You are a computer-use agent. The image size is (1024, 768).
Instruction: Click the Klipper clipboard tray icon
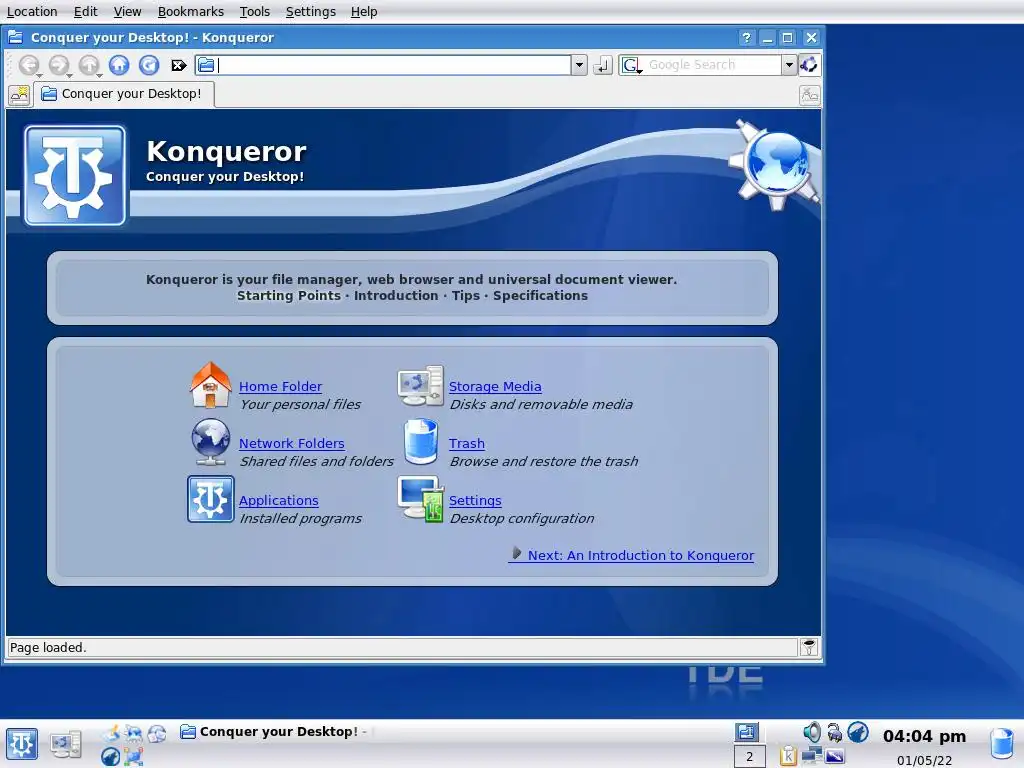788,756
